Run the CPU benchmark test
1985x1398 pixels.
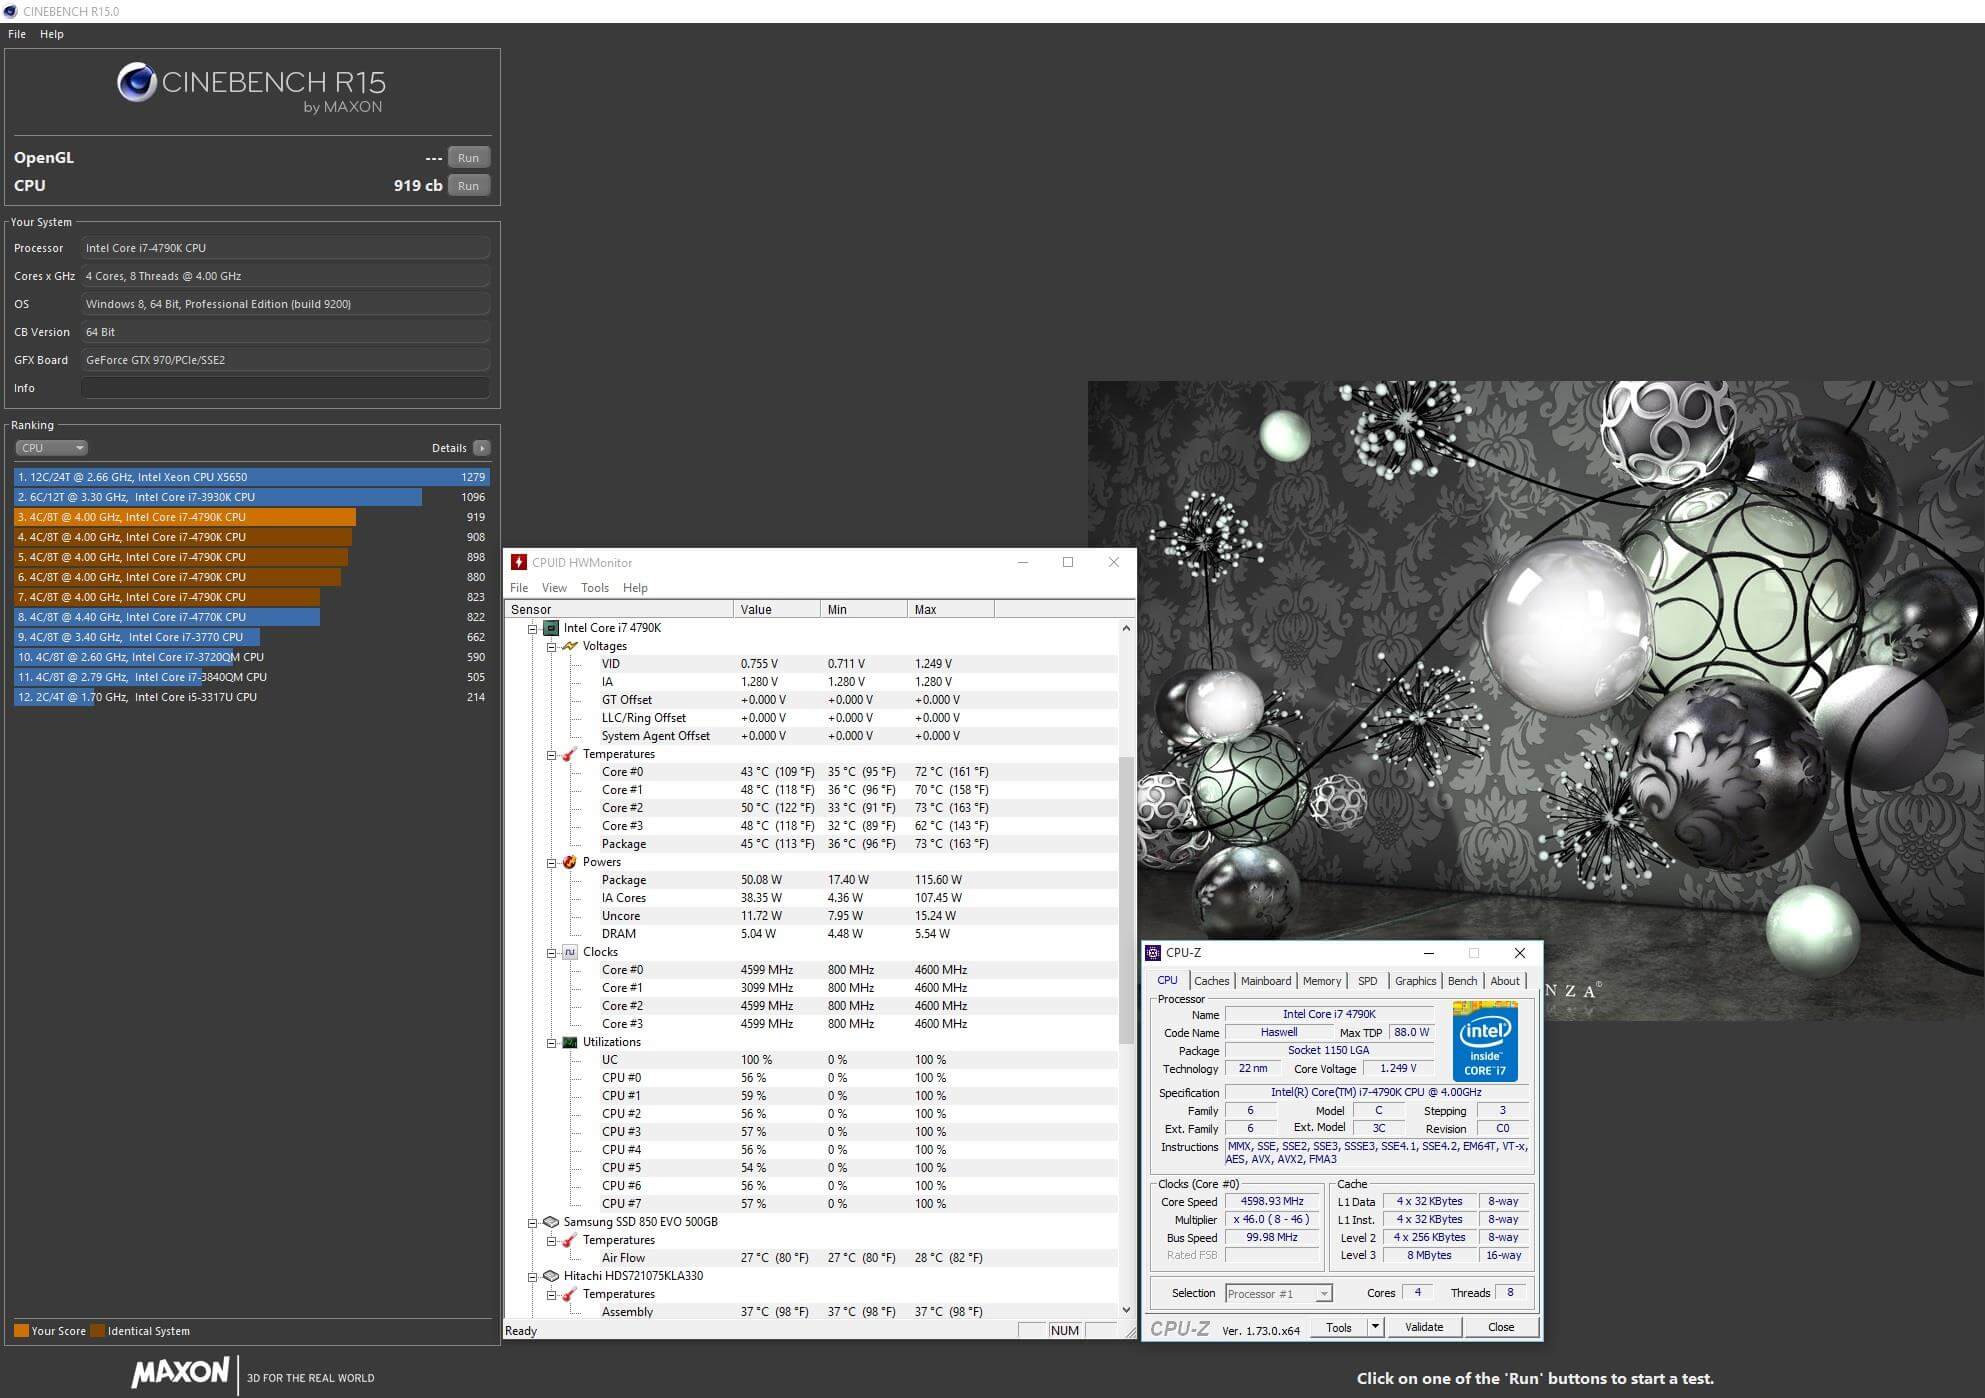[468, 186]
